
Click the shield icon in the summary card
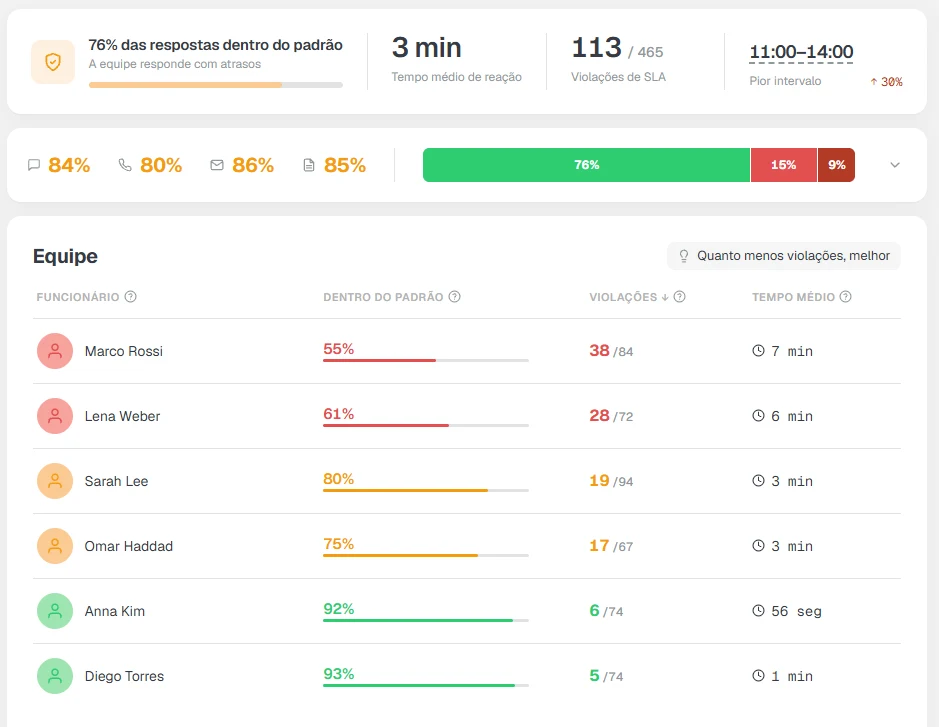(53, 62)
